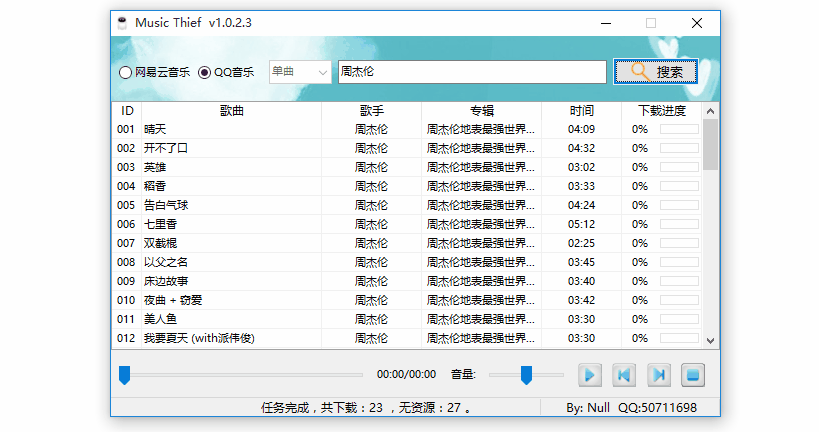This screenshot has width=819, height=432.
Task: Open the 单曲 search type dropdown
Action: pyautogui.click(x=300, y=72)
